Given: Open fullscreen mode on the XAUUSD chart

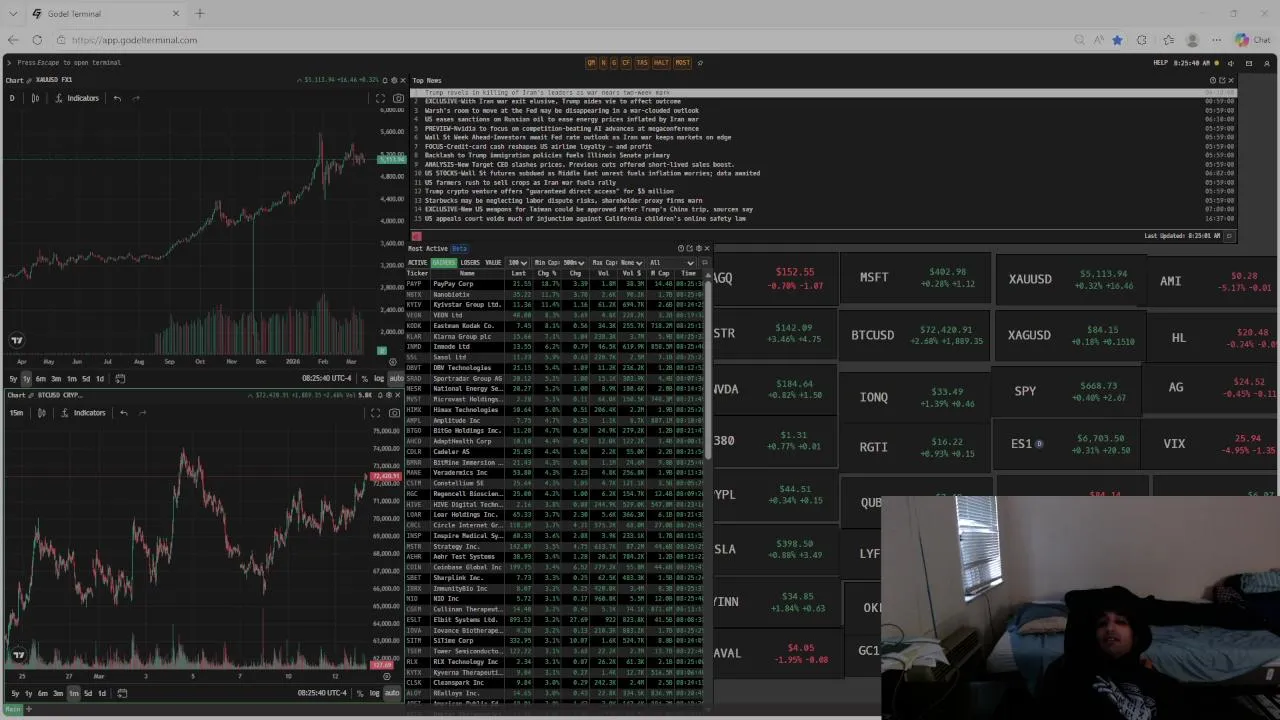Looking at the screenshot, I should pyautogui.click(x=380, y=98).
